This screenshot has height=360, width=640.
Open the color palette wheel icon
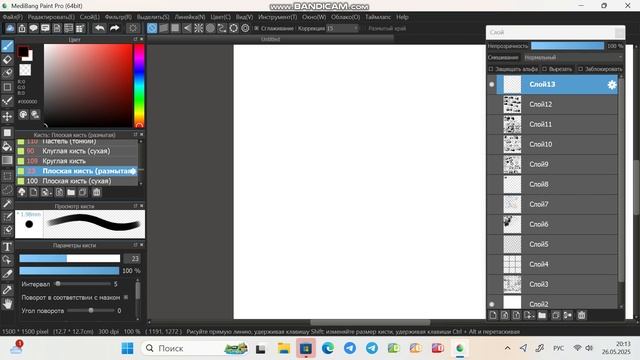click(23, 115)
